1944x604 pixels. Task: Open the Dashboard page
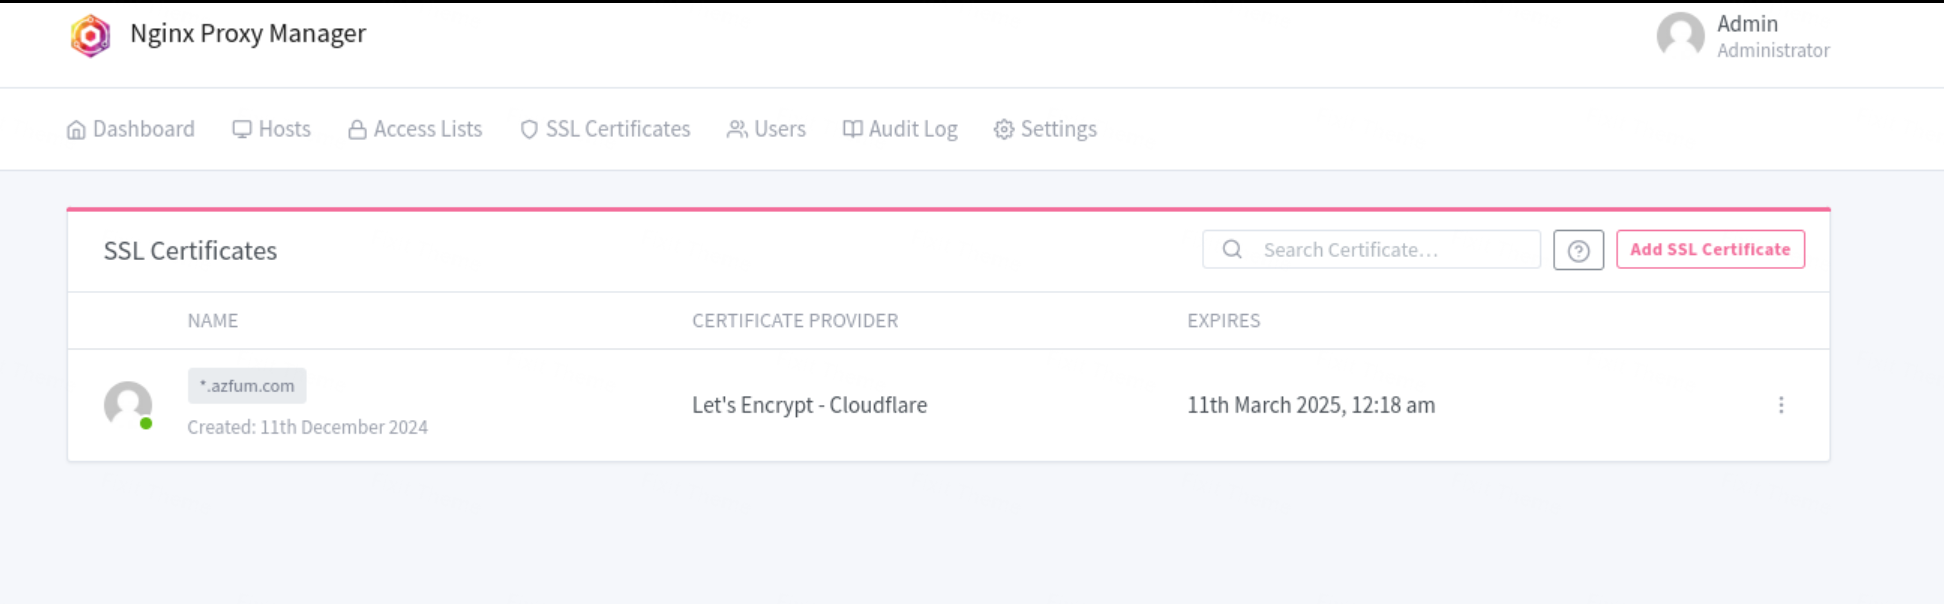tap(131, 129)
